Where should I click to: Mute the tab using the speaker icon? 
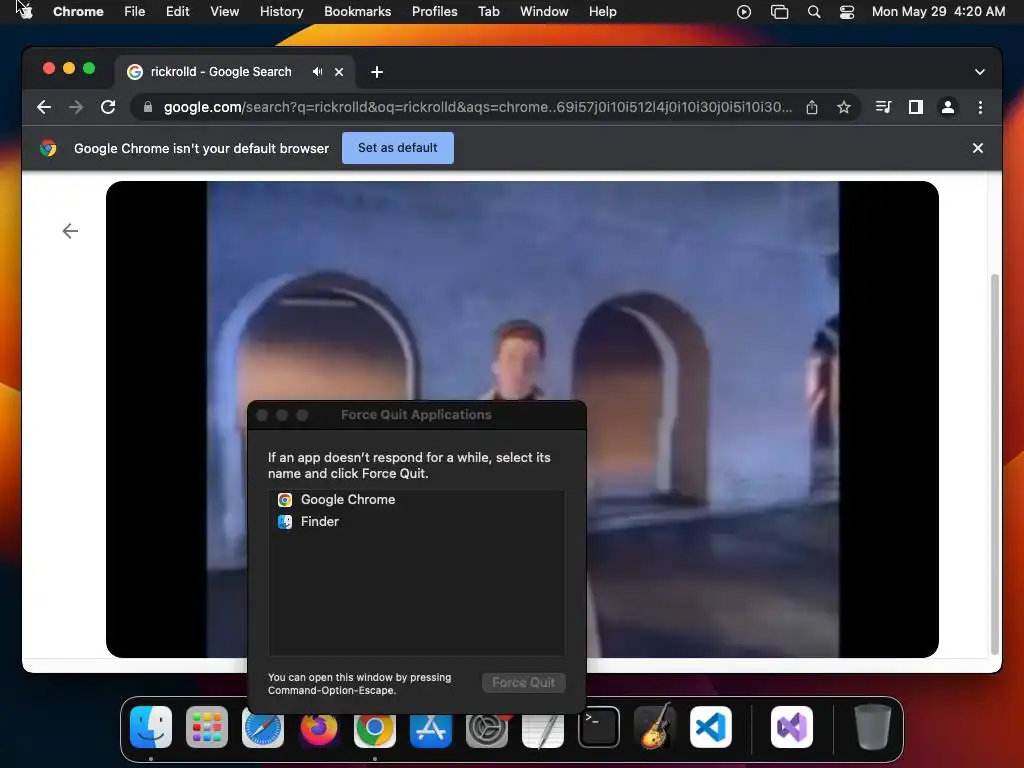tap(317, 72)
